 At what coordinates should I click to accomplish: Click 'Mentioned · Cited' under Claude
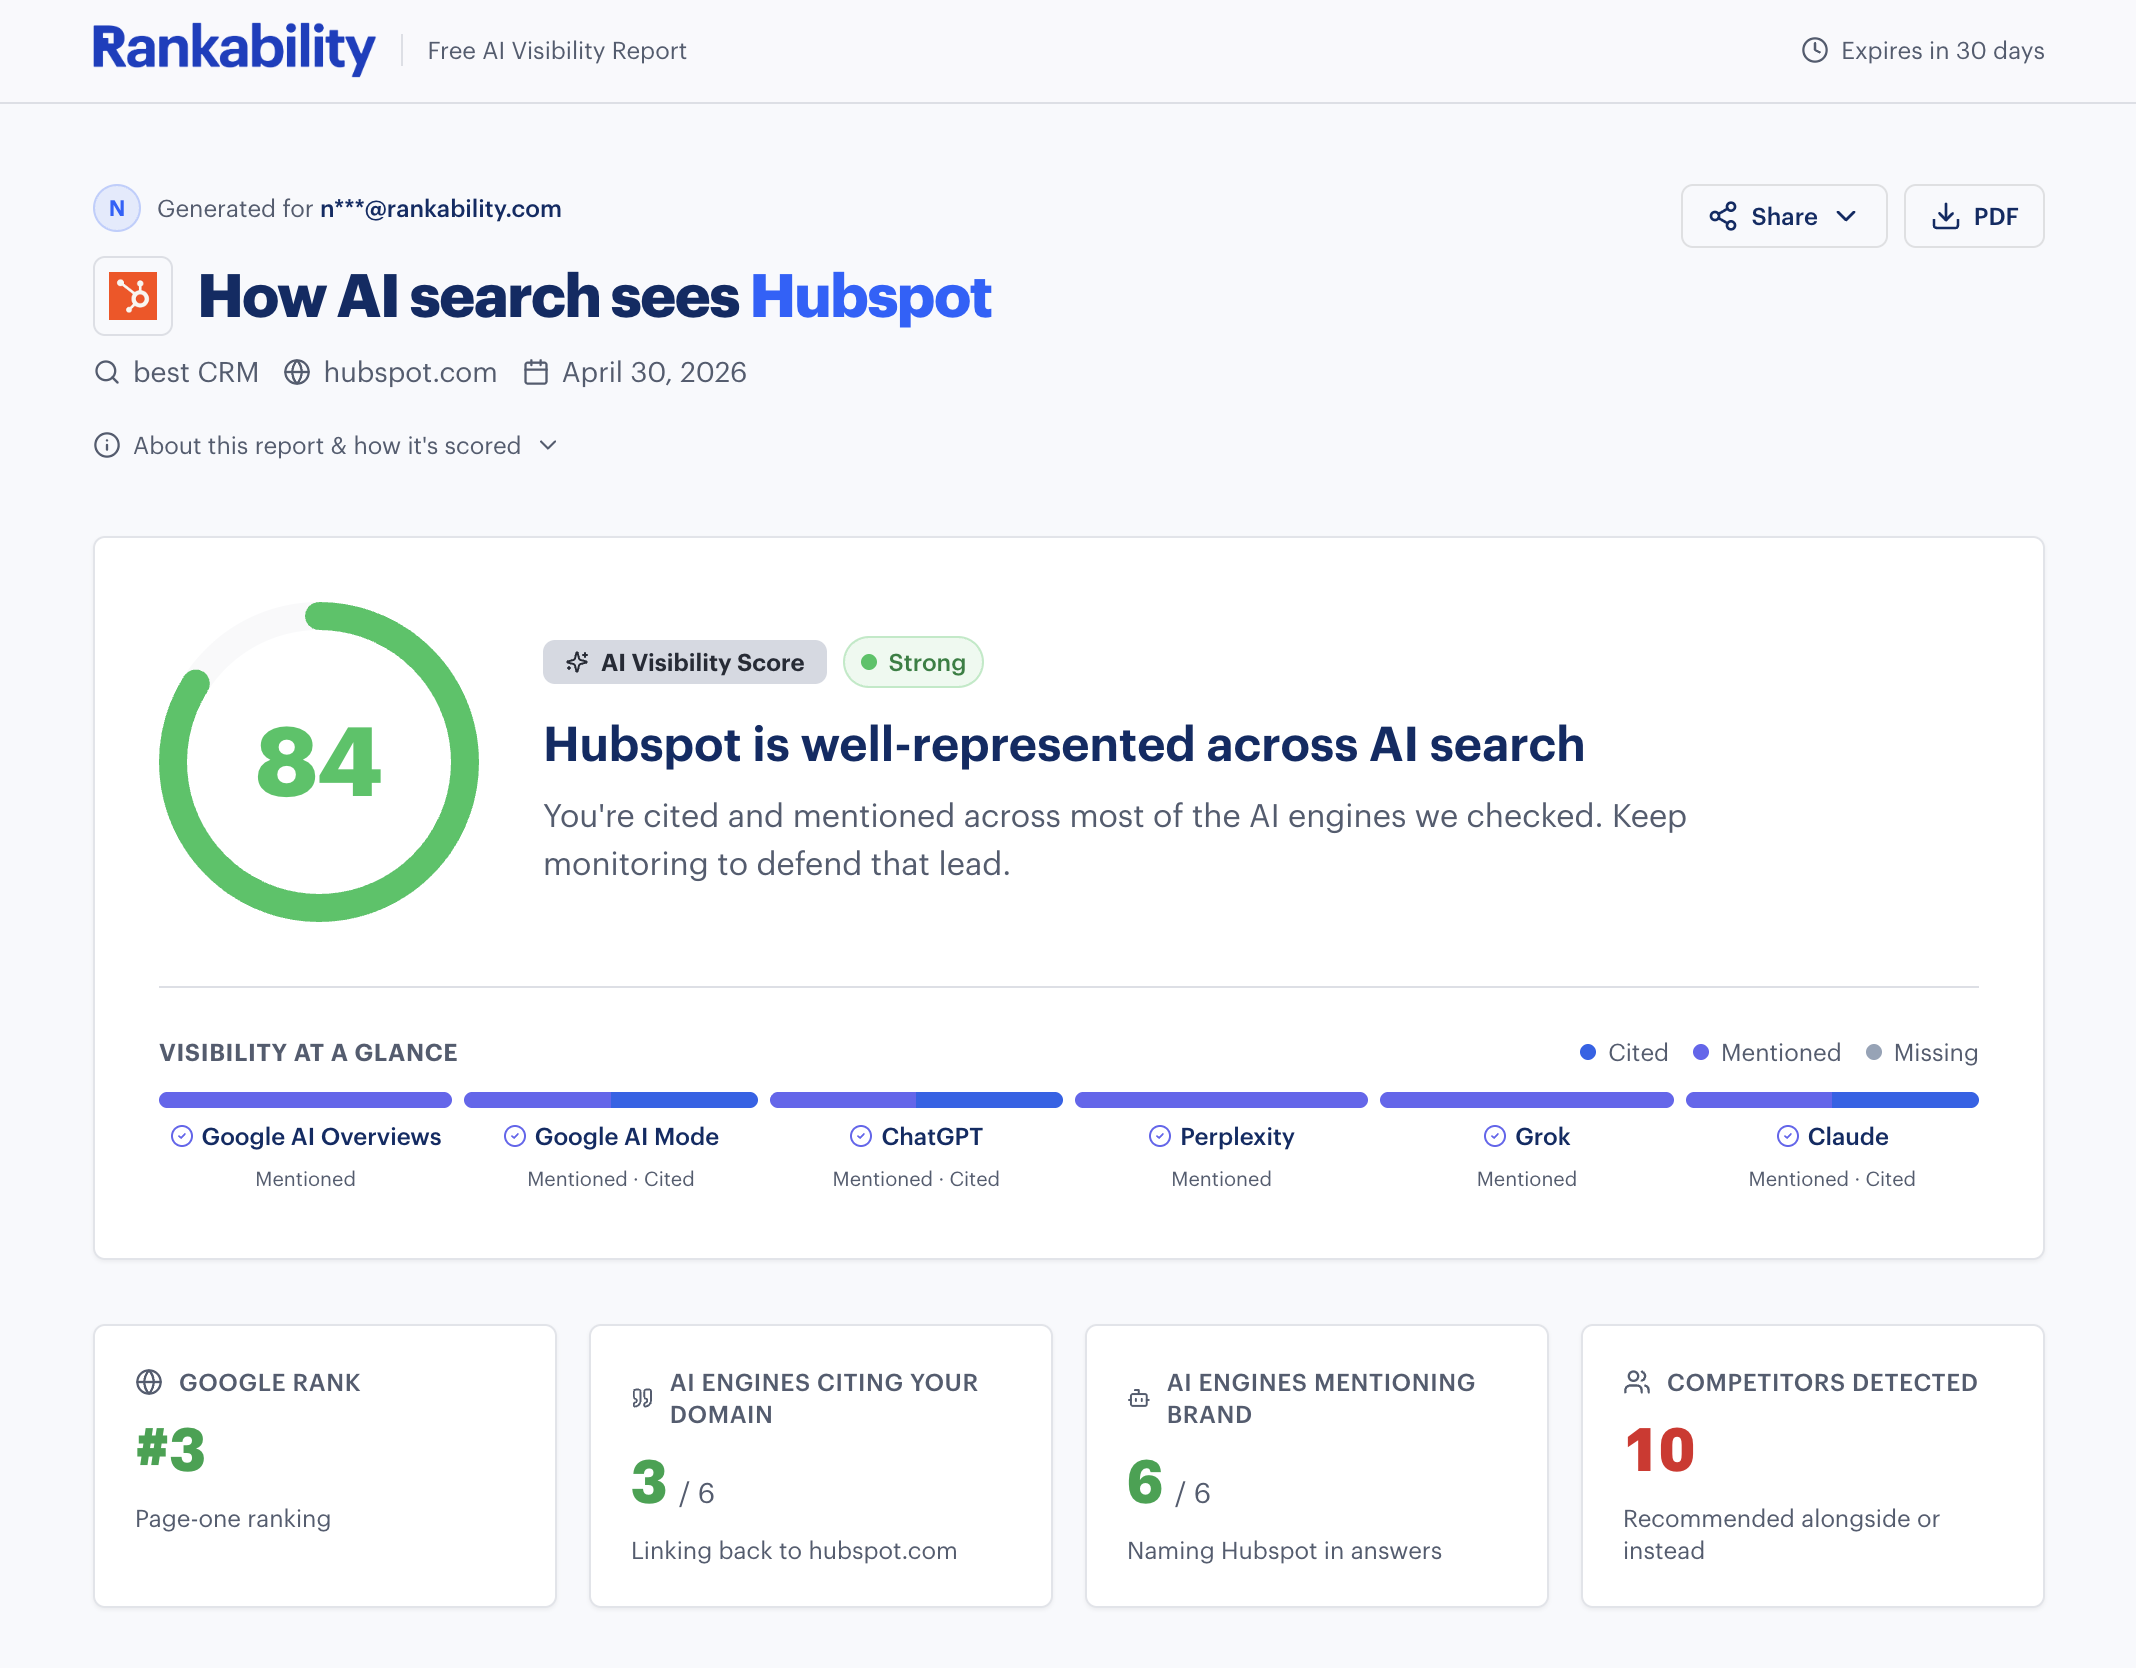(1832, 1179)
